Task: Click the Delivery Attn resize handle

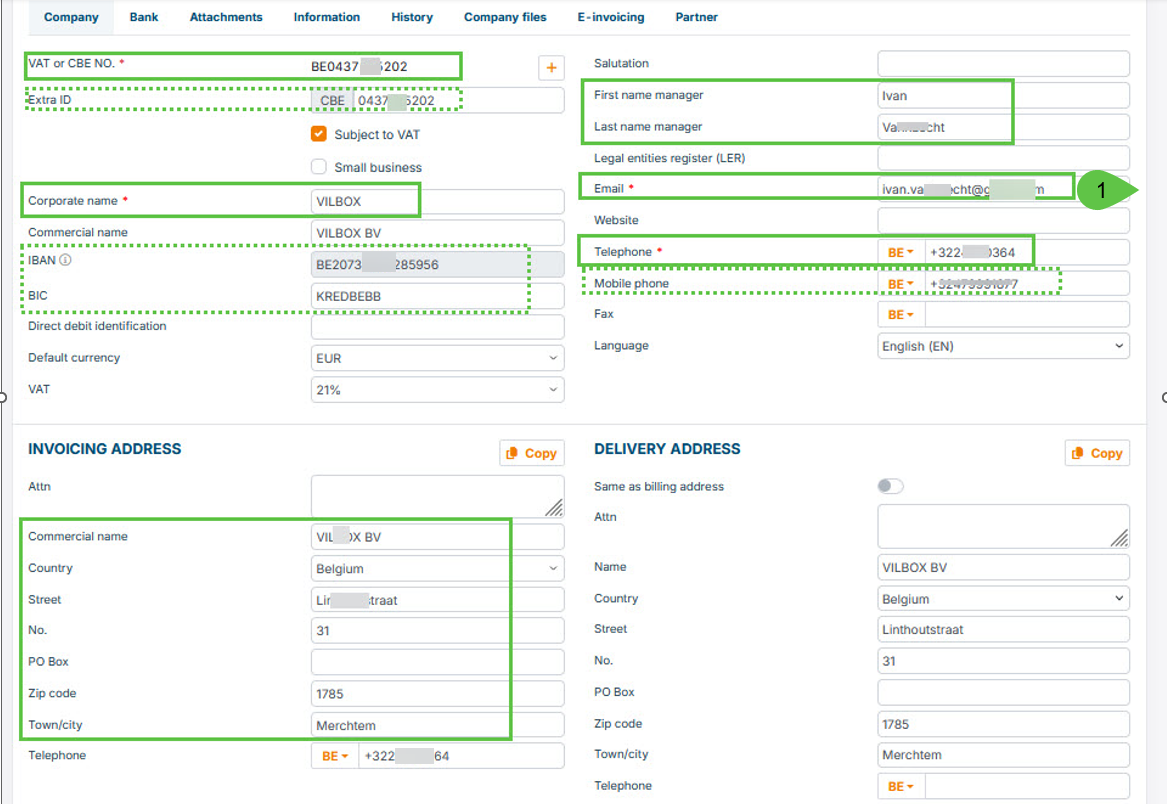Action: [x=1119, y=537]
